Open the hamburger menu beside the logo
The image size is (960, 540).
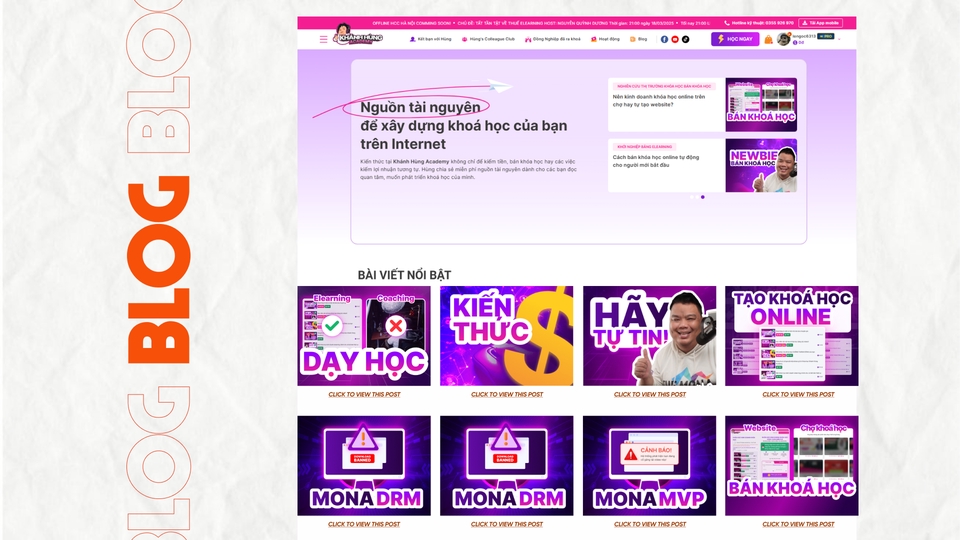(x=323, y=39)
